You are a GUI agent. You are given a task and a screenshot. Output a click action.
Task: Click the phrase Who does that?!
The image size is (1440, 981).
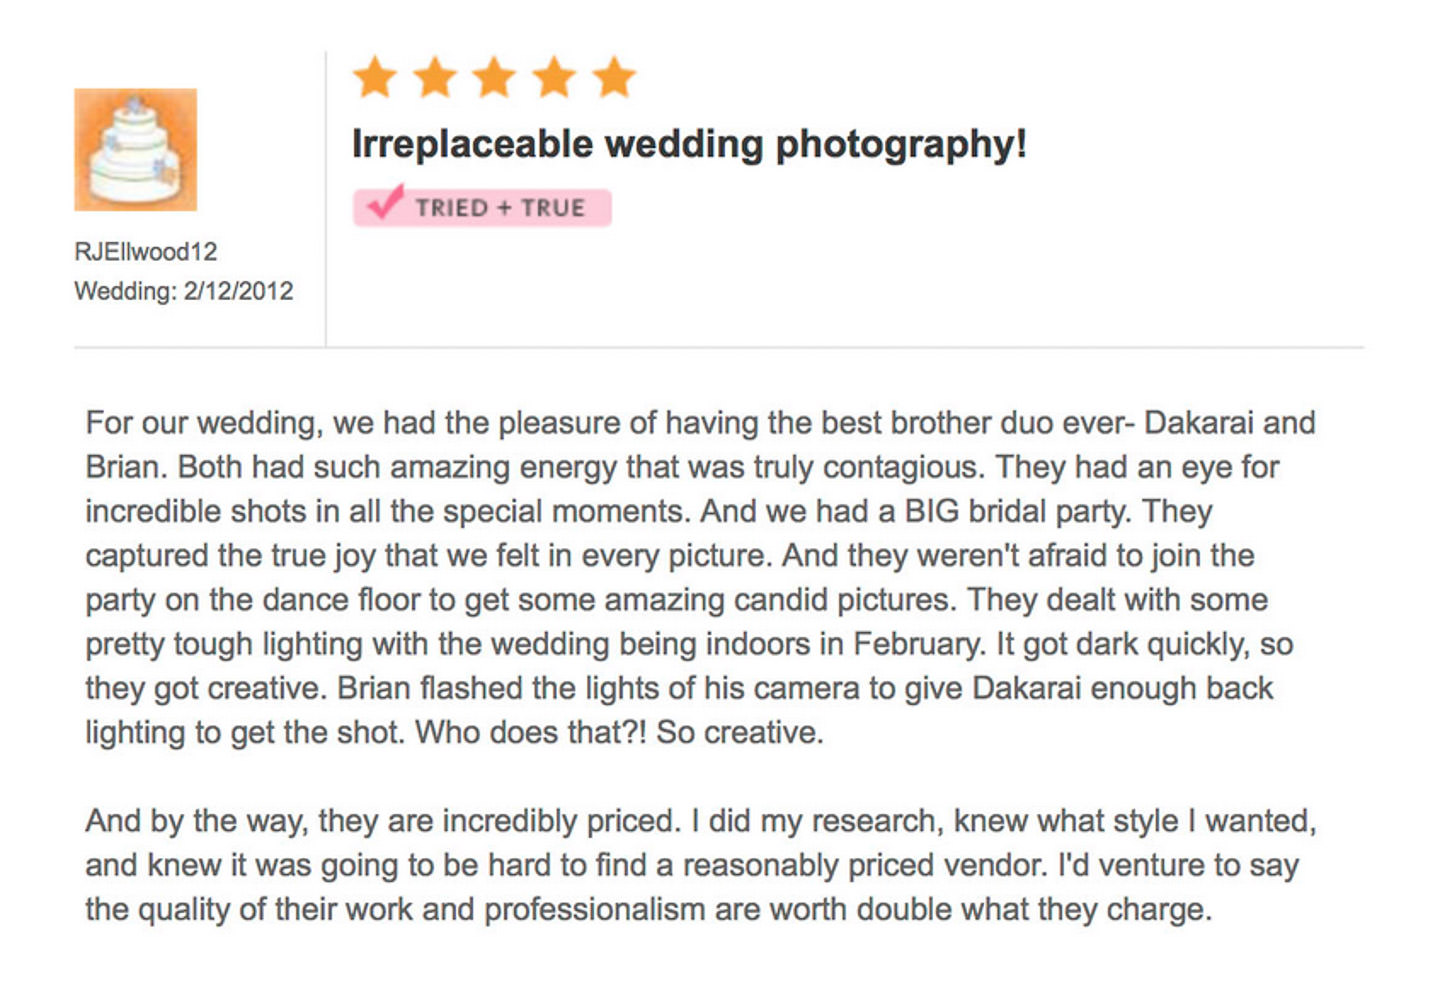tap(531, 732)
